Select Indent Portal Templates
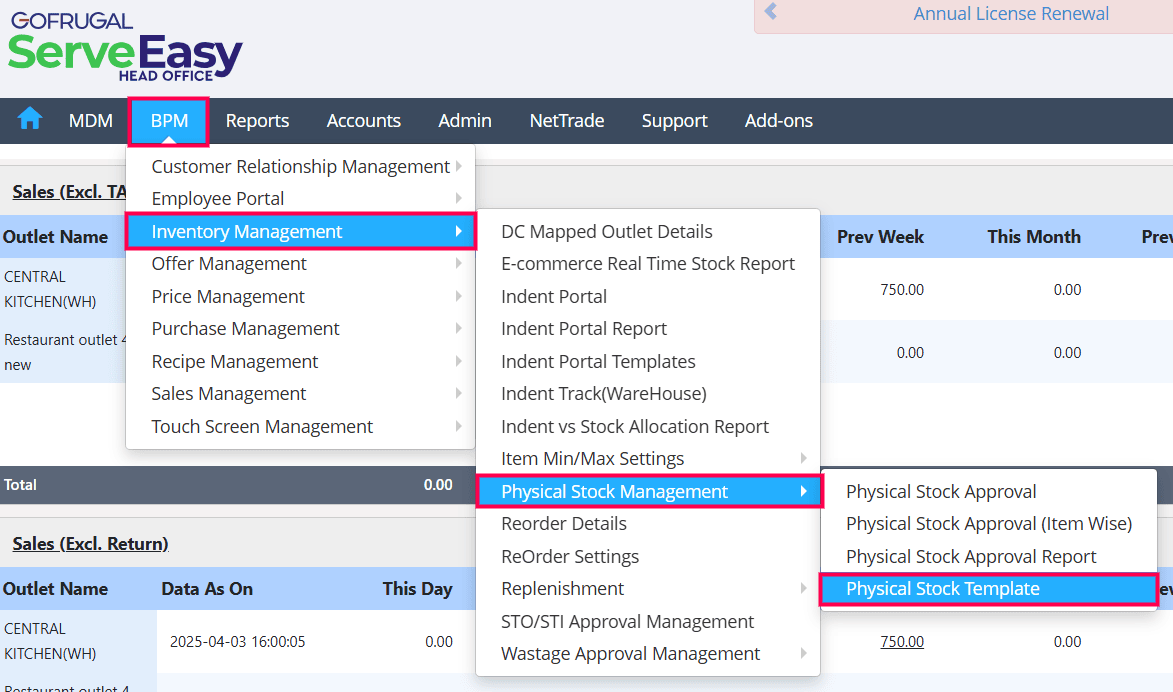Screen dimensions: 1173x692 tap(598, 361)
